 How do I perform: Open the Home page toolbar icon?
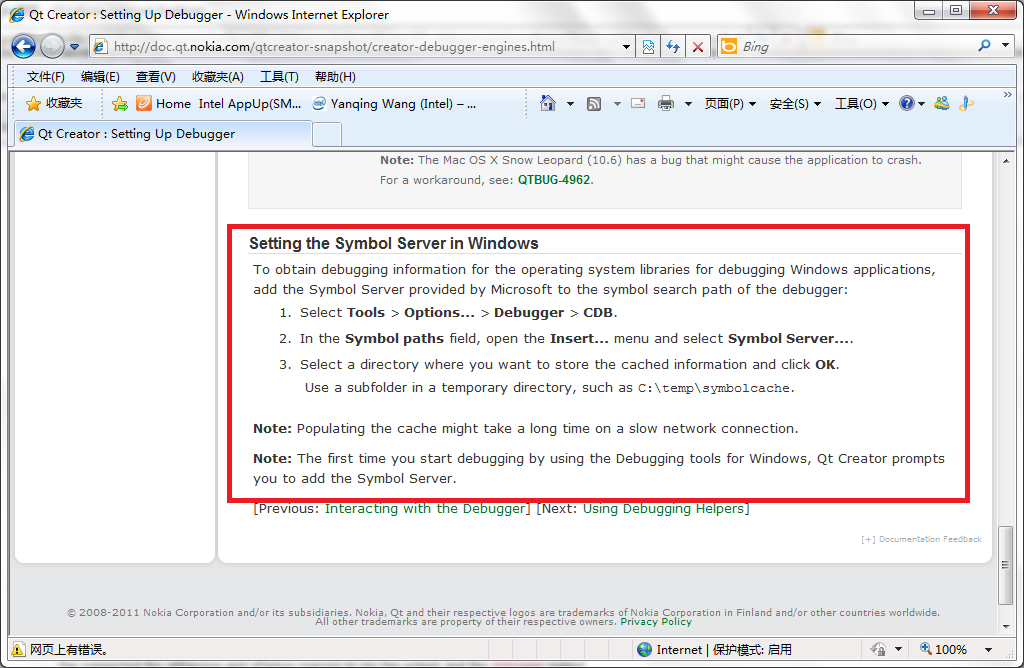[547, 103]
